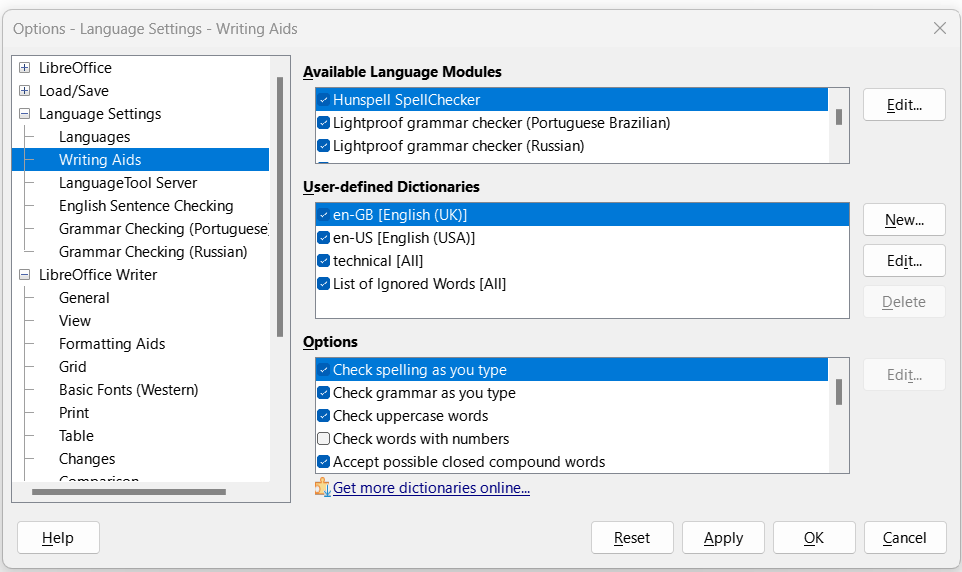Viewport: 962px width, 572px height.
Task: Uncheck Hunspell SpellChecker module
Action: click(324, 100)
